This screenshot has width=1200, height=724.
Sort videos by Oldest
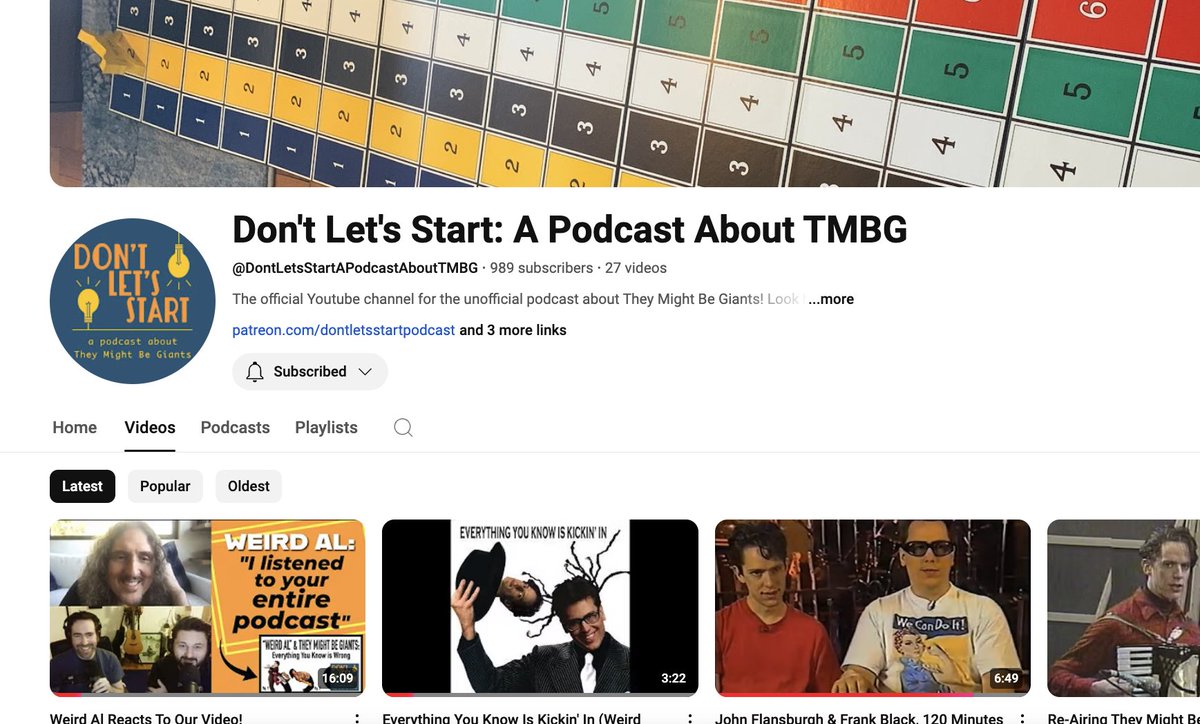coord(249,486)
